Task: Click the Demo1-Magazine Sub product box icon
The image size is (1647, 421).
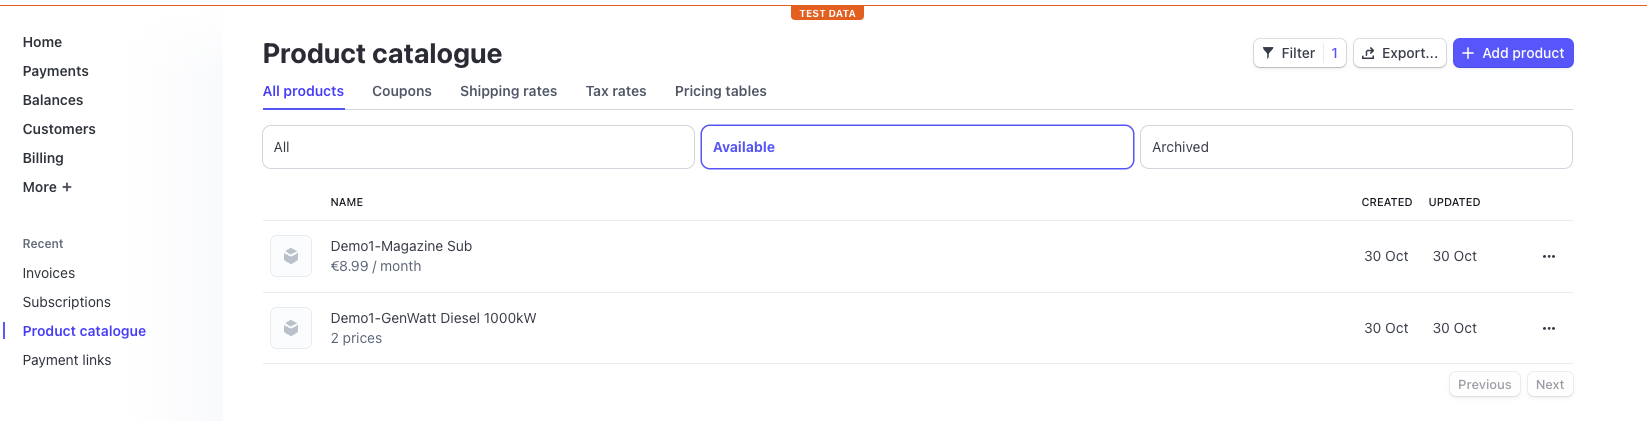Action: point(291,256)
